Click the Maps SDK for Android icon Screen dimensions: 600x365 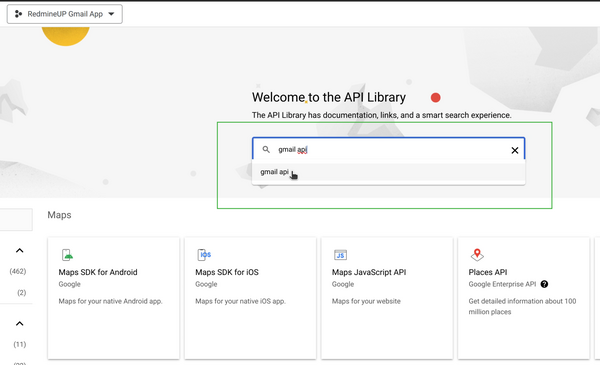pos(67,255)
